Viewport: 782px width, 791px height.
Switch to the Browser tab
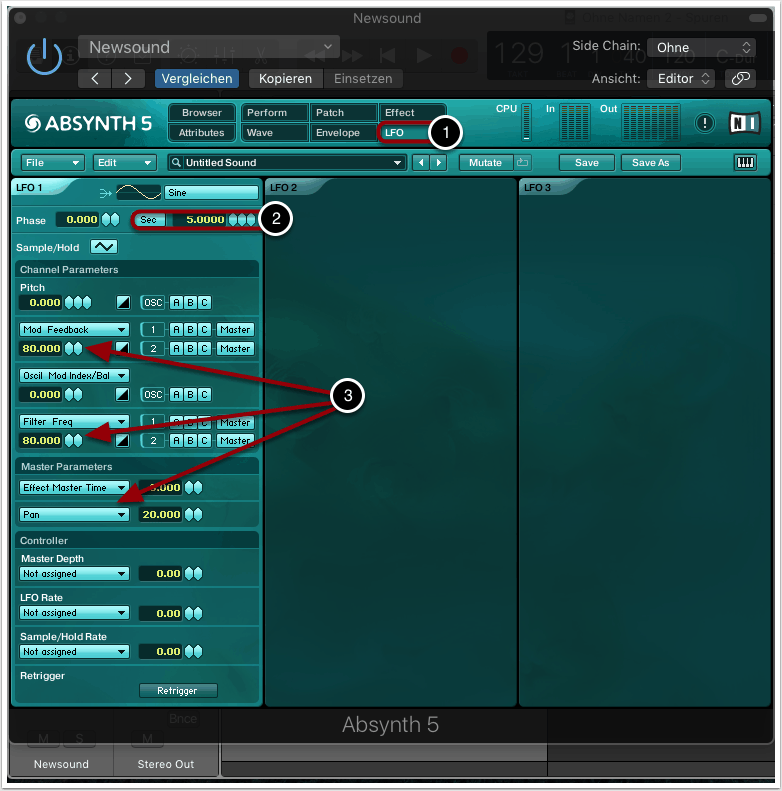tap(202, 112)
